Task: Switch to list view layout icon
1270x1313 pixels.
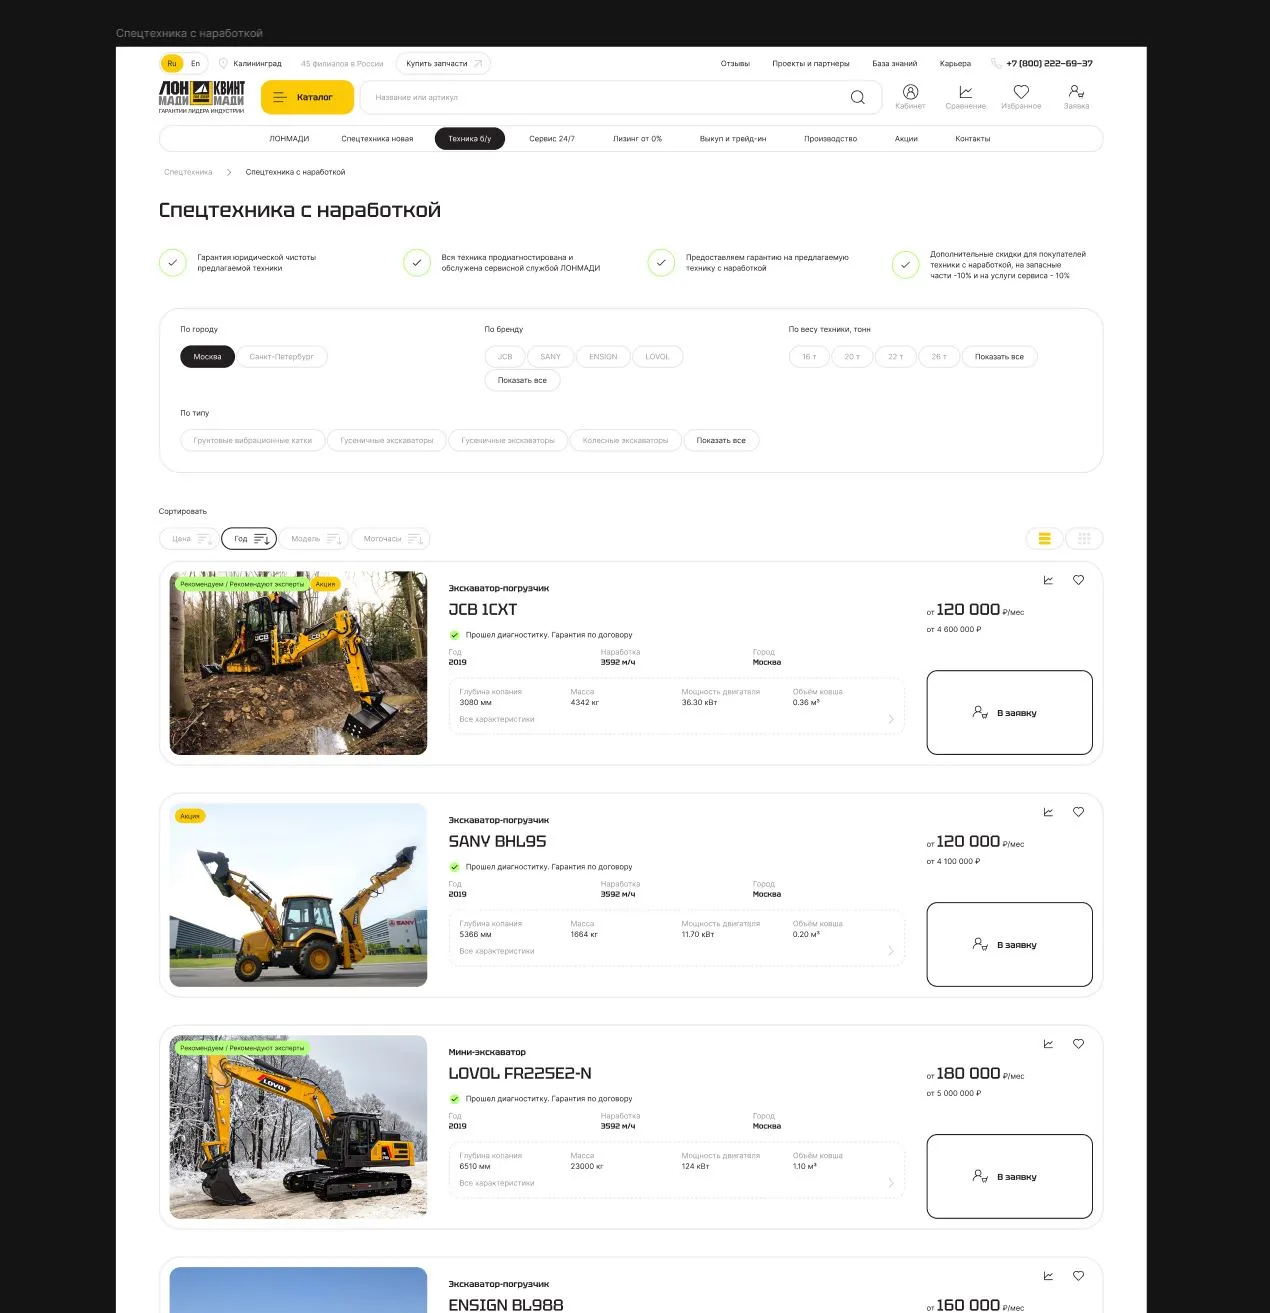Action: (1045, 539)
